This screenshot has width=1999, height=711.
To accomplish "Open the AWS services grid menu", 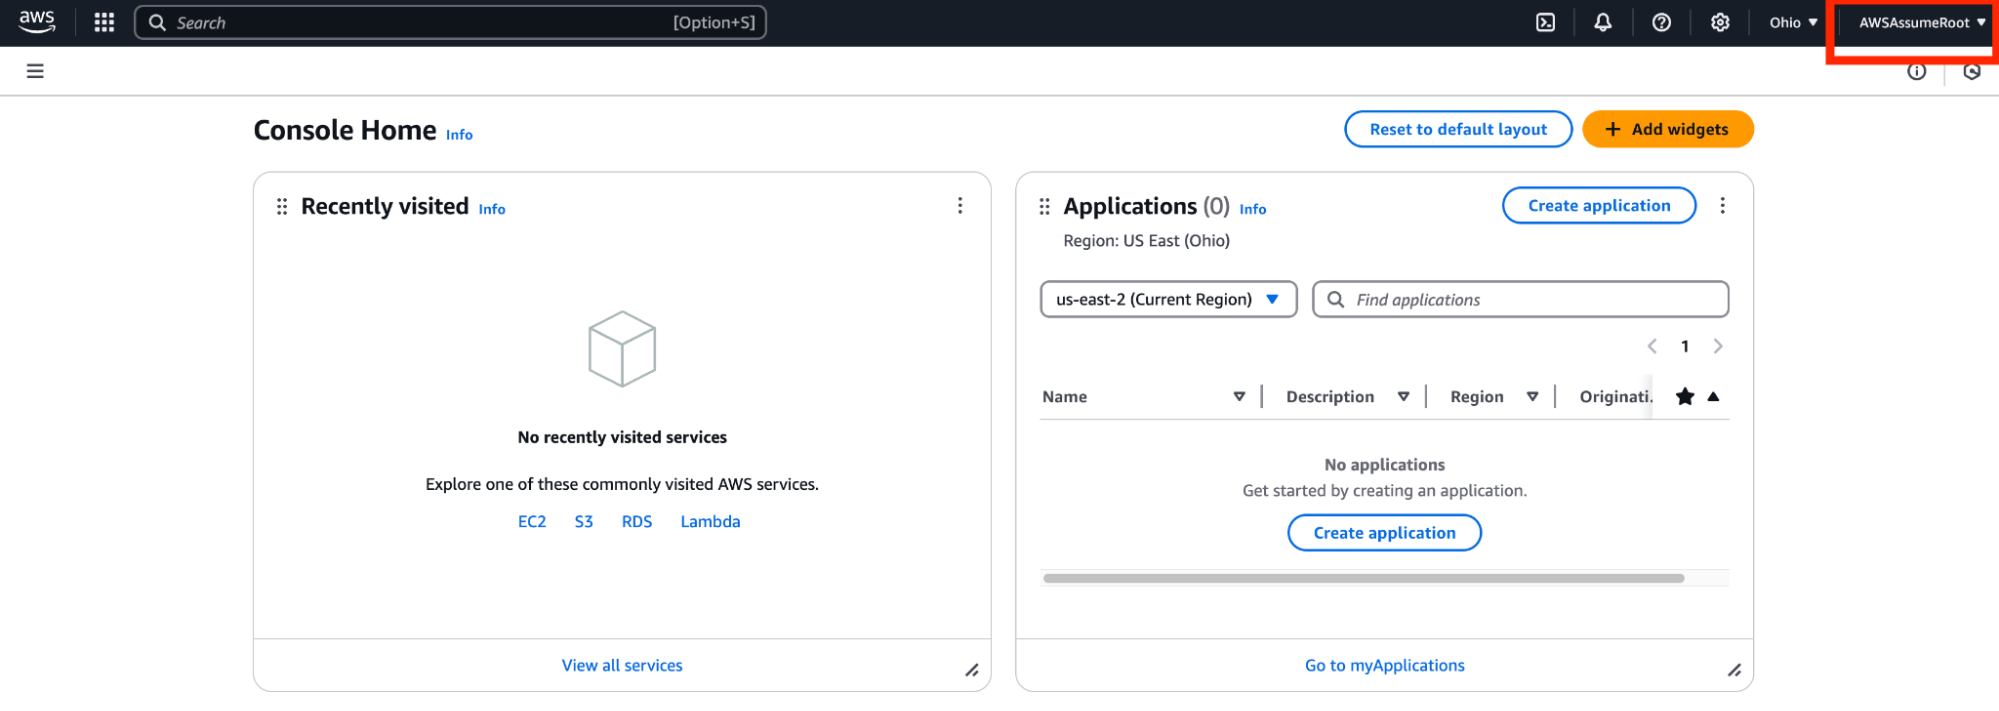I will pos(104,22).
